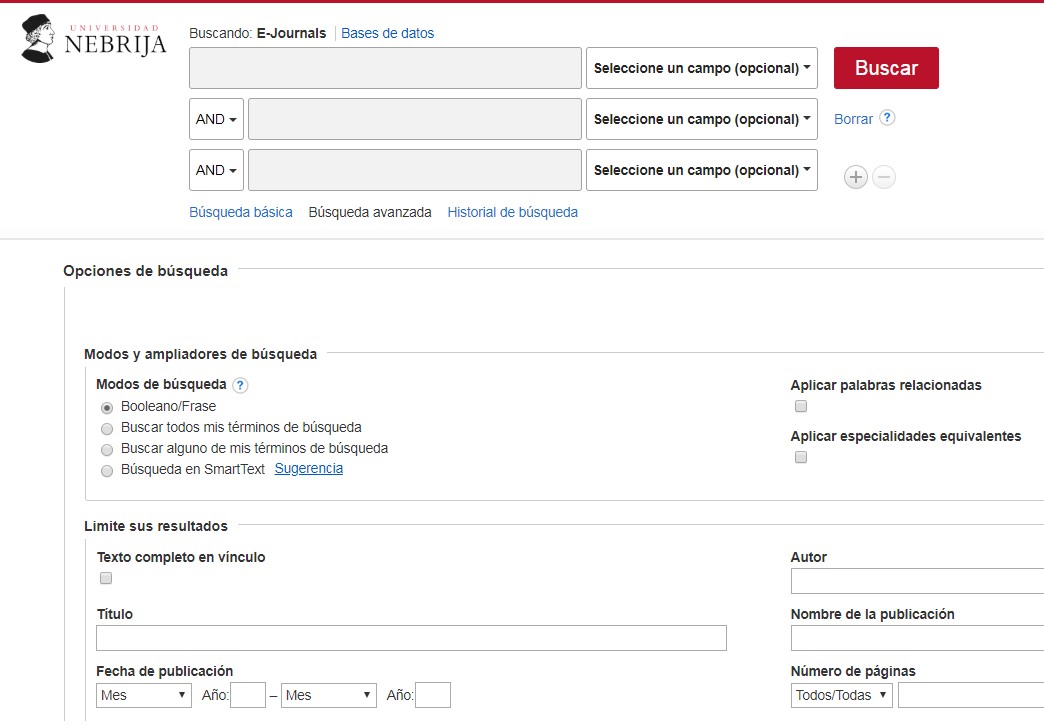Check Aplicar especialidades equivalentes box

tap(800, 458)
